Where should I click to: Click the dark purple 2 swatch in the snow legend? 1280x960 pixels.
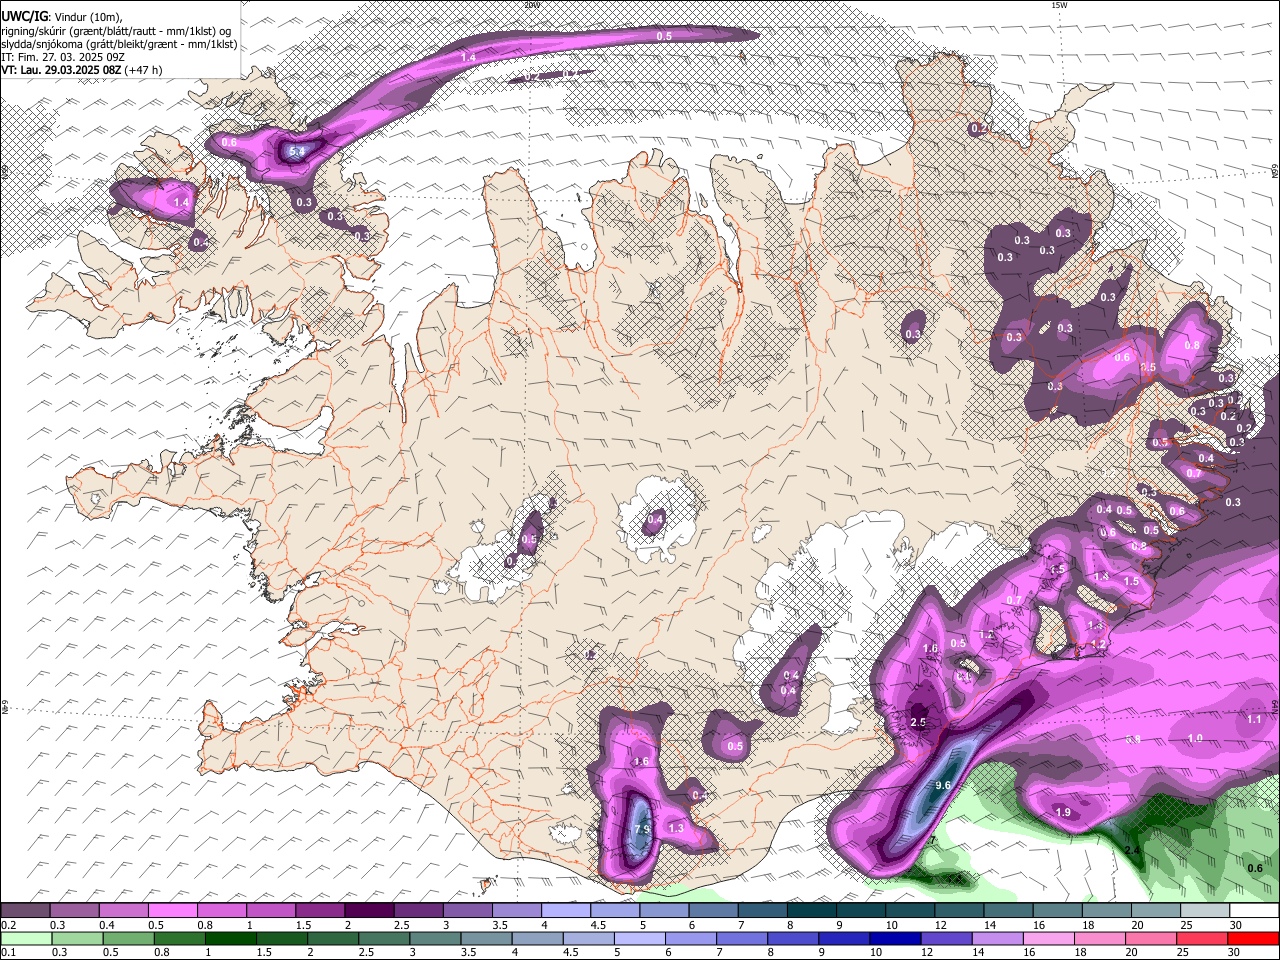click(369, 911)
